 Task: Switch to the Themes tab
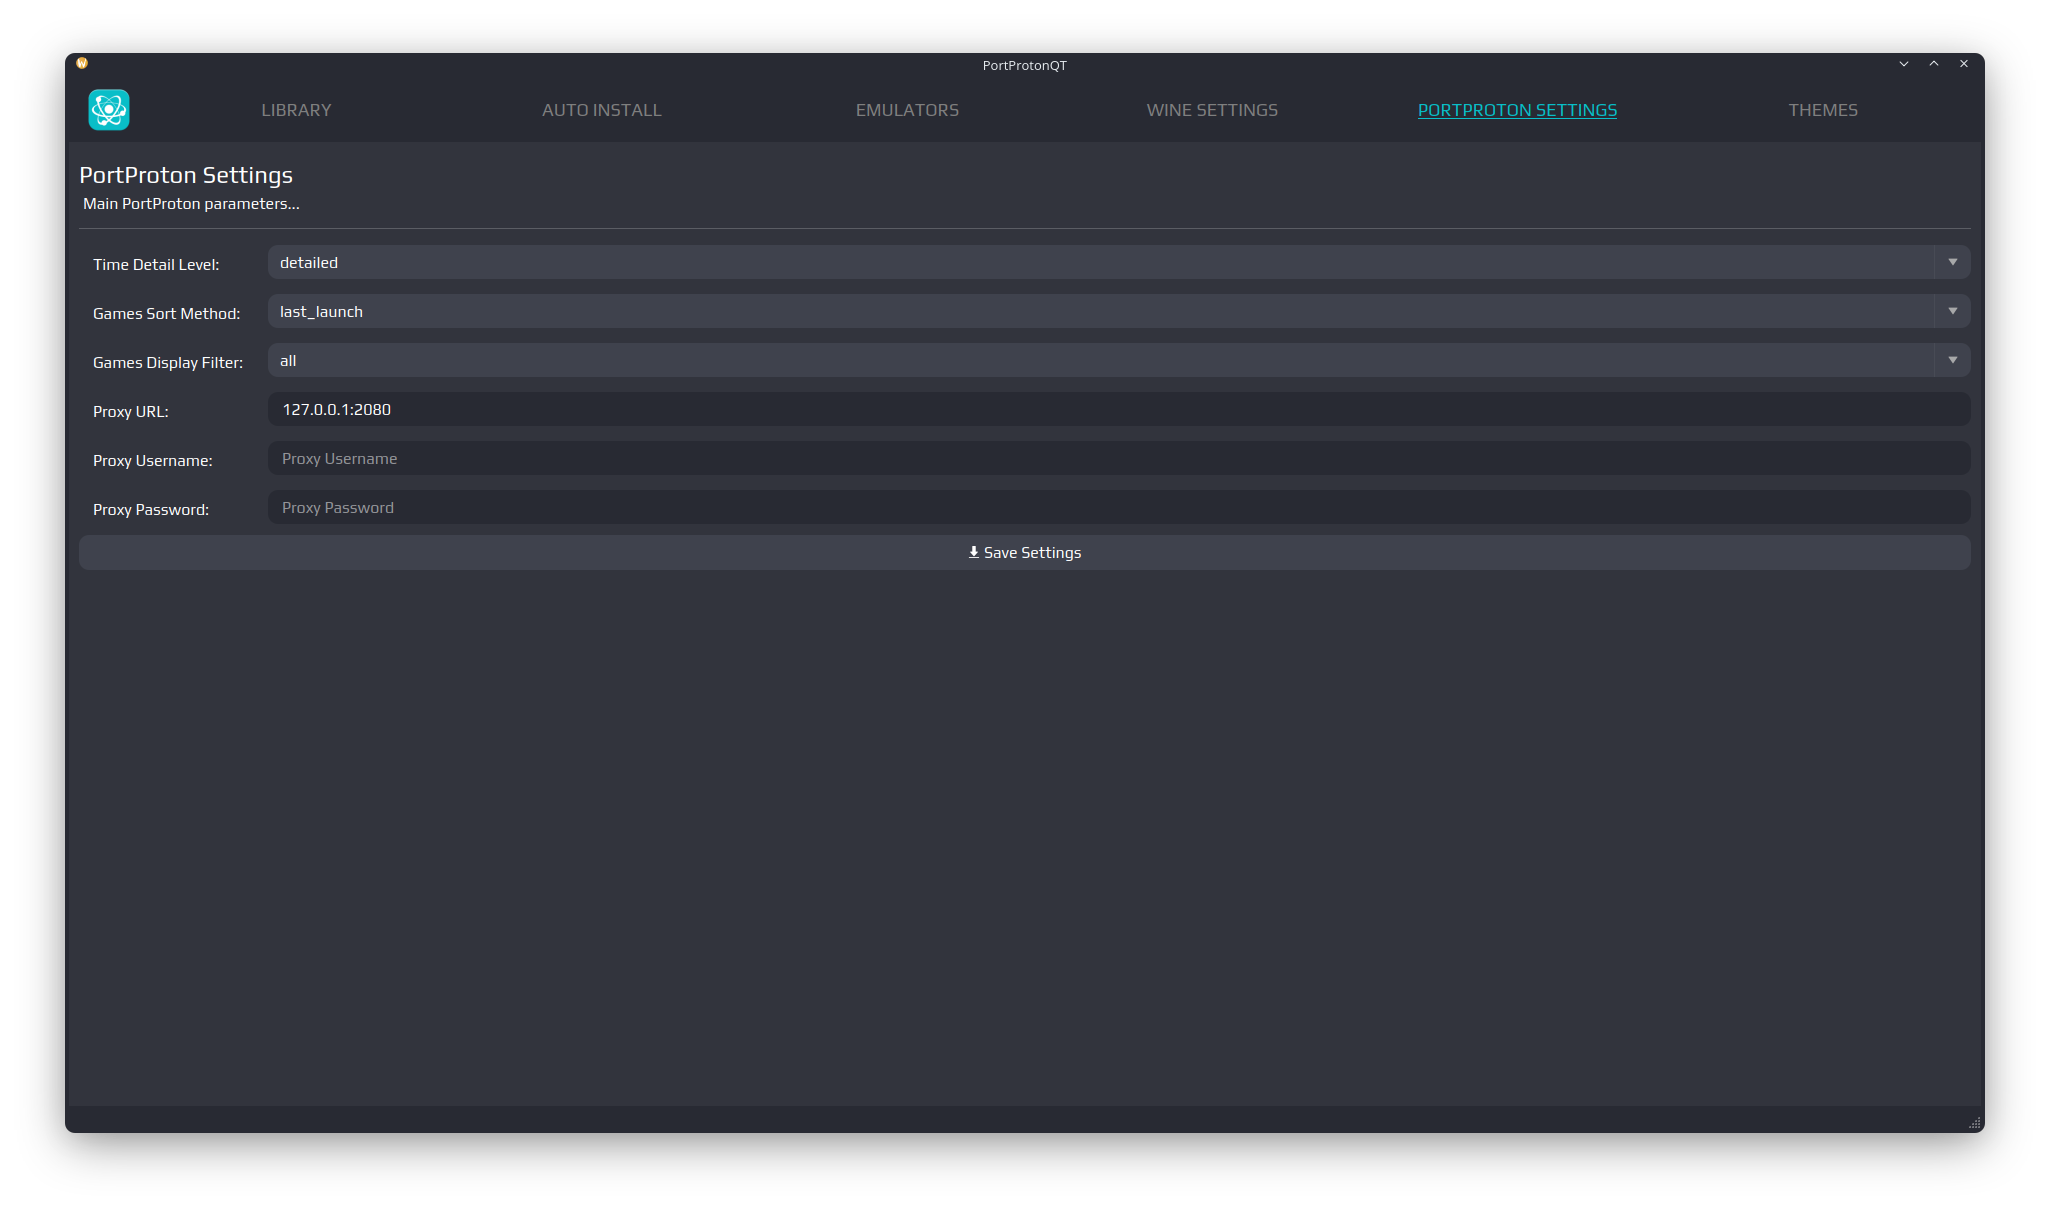1823,110
